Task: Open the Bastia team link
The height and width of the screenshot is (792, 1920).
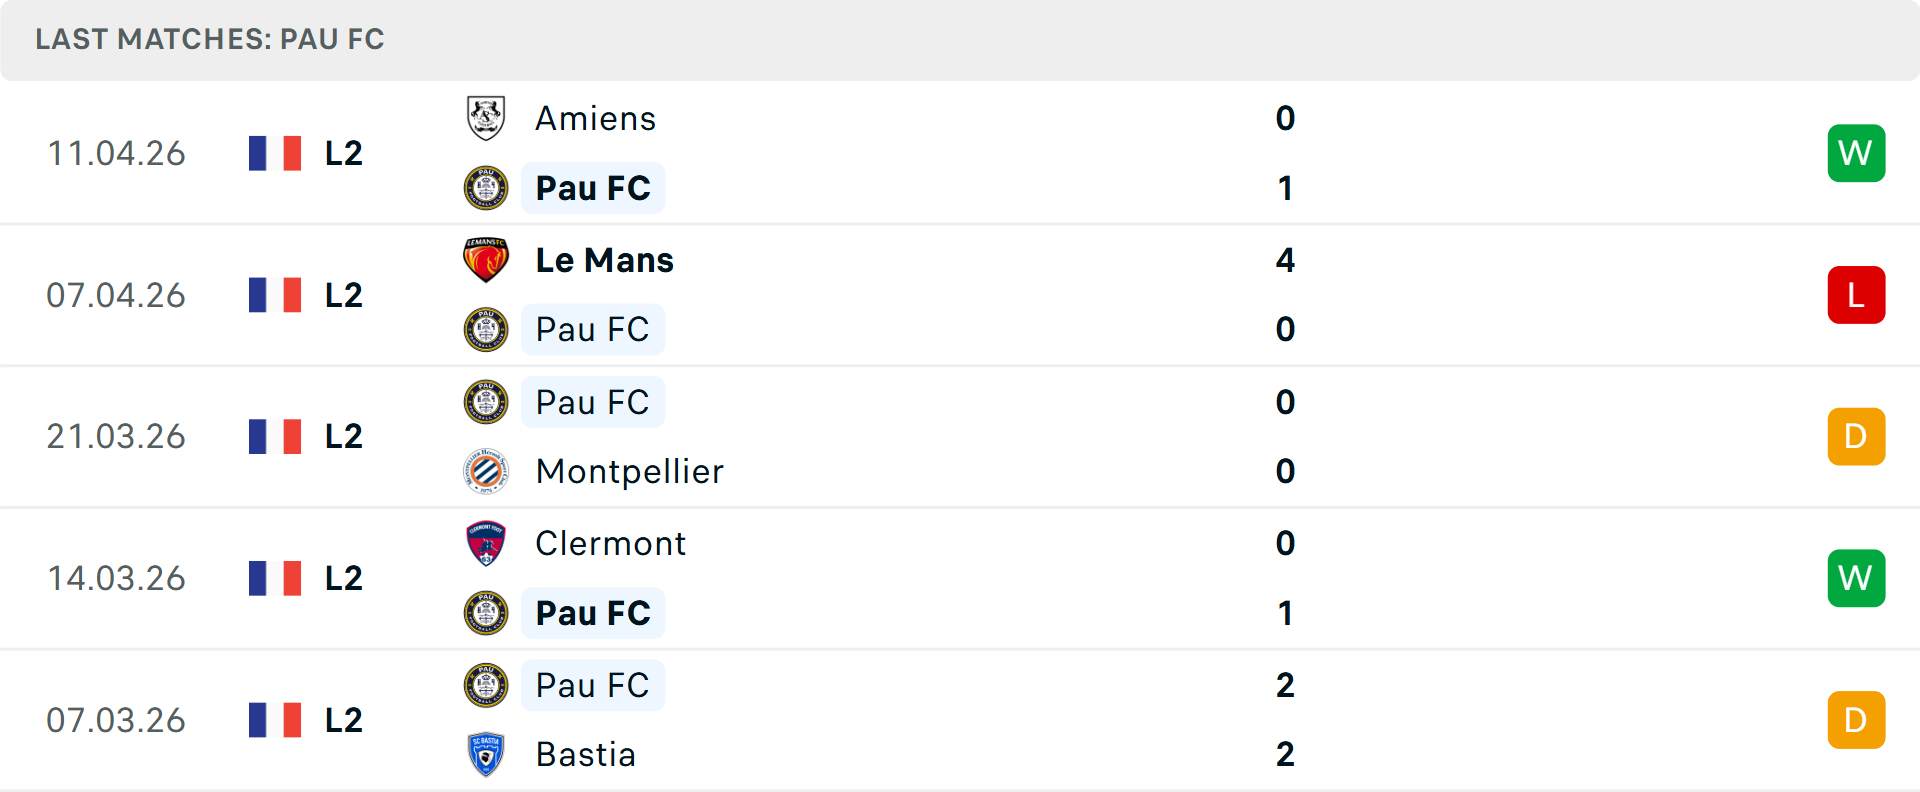Action: click(x=585, y=754)
